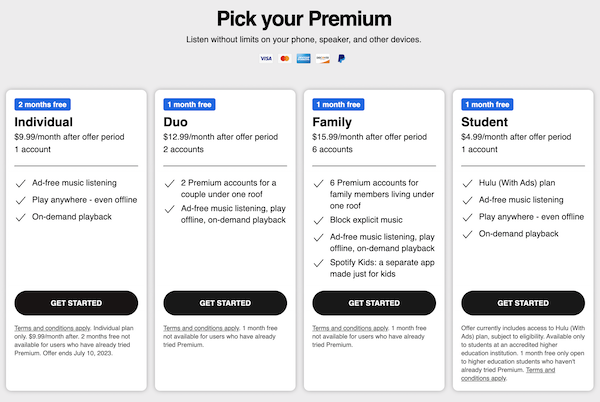The height and width of the screenshot is (402, 600).
Task: Click the Visa payment icon
Action: (265, 59)
